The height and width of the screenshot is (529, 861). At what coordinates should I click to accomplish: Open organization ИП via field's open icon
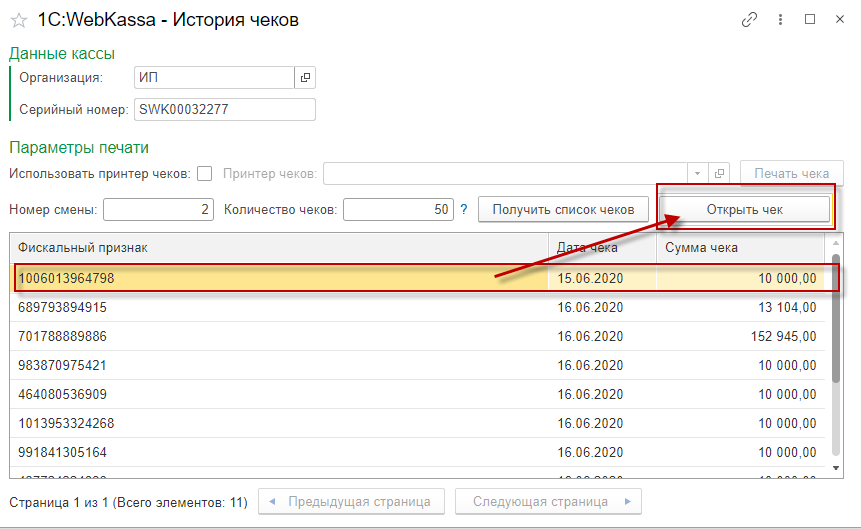point(305,77)
